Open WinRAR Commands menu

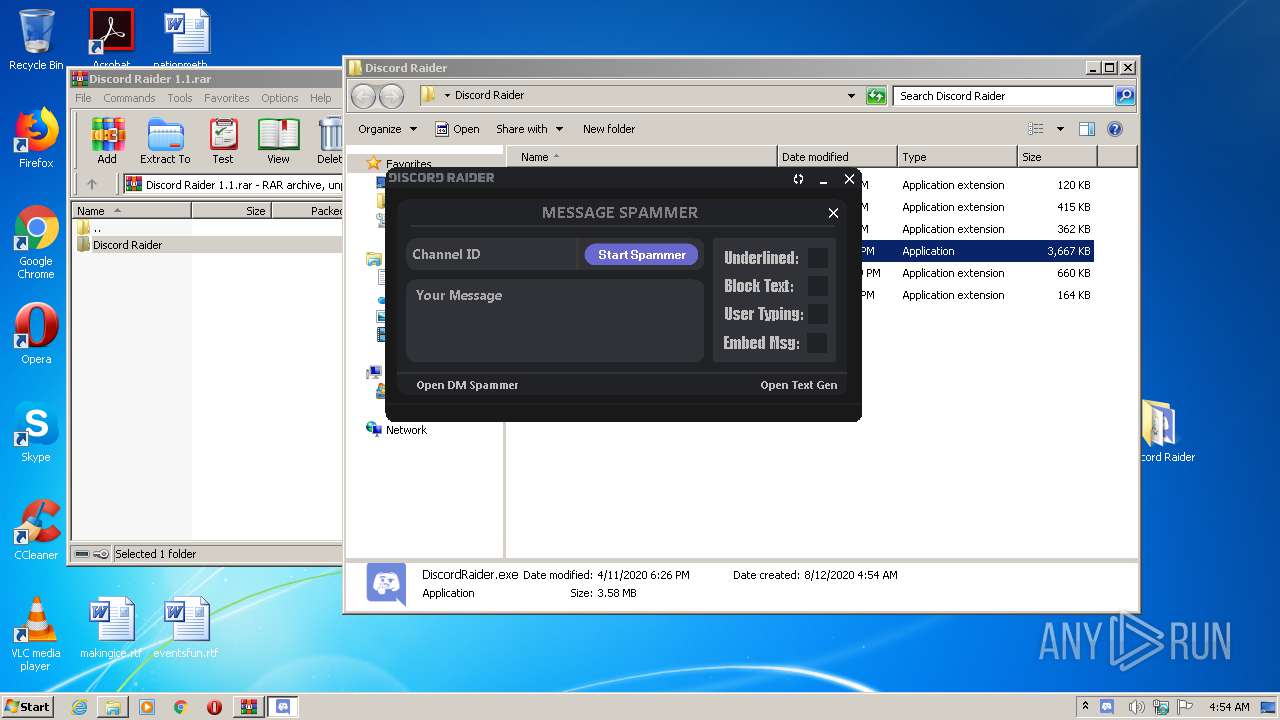point(129,98)
